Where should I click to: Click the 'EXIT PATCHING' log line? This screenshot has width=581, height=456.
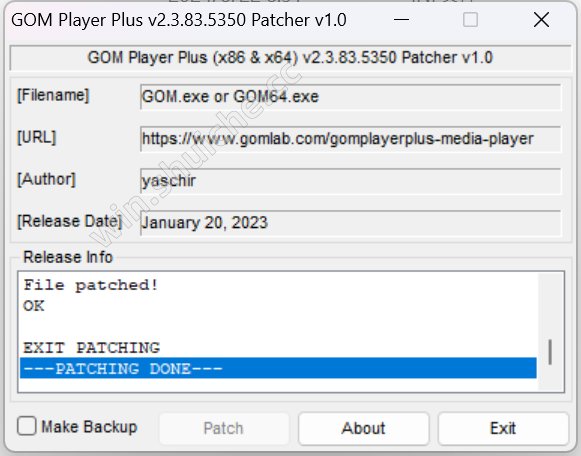click(x=92, y=347)
